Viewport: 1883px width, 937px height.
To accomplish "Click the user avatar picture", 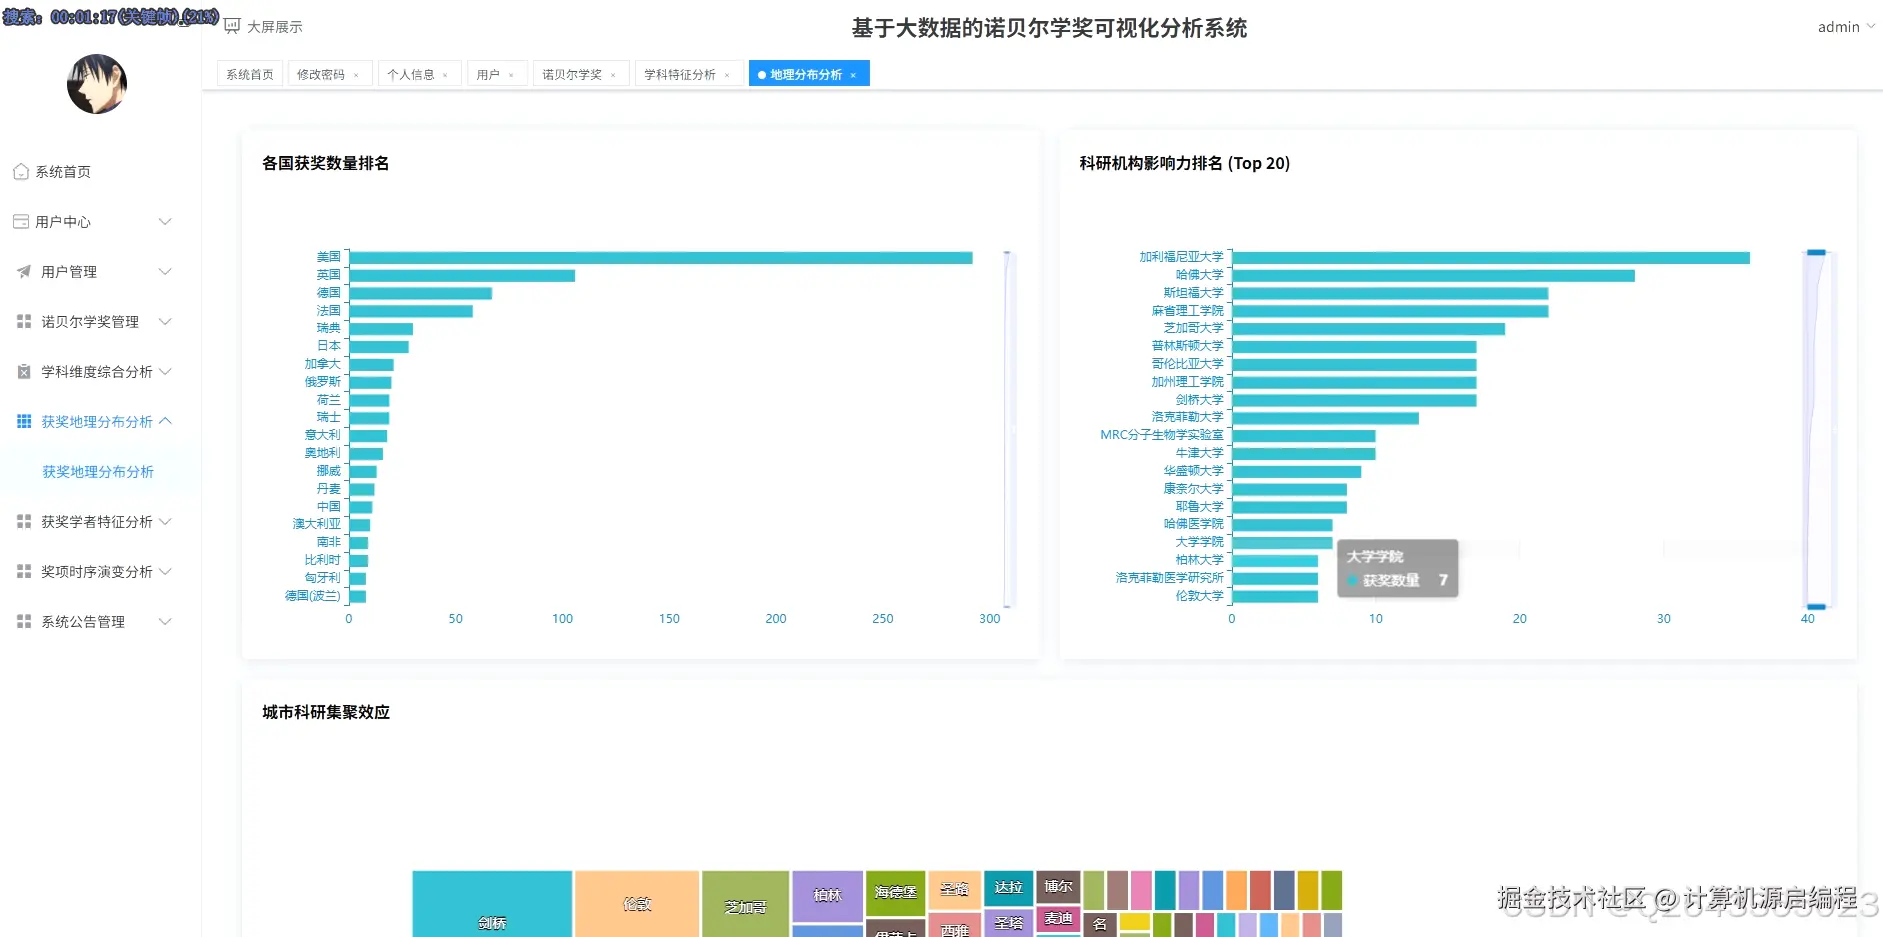I will click(97, 84).
